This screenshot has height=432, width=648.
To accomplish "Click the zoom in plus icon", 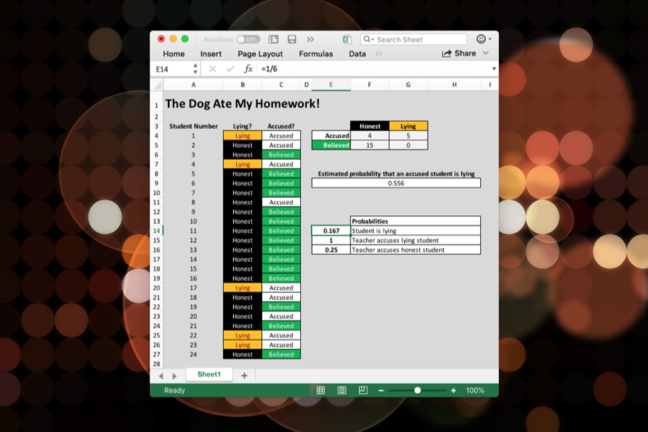I will (x=453, y=390).
